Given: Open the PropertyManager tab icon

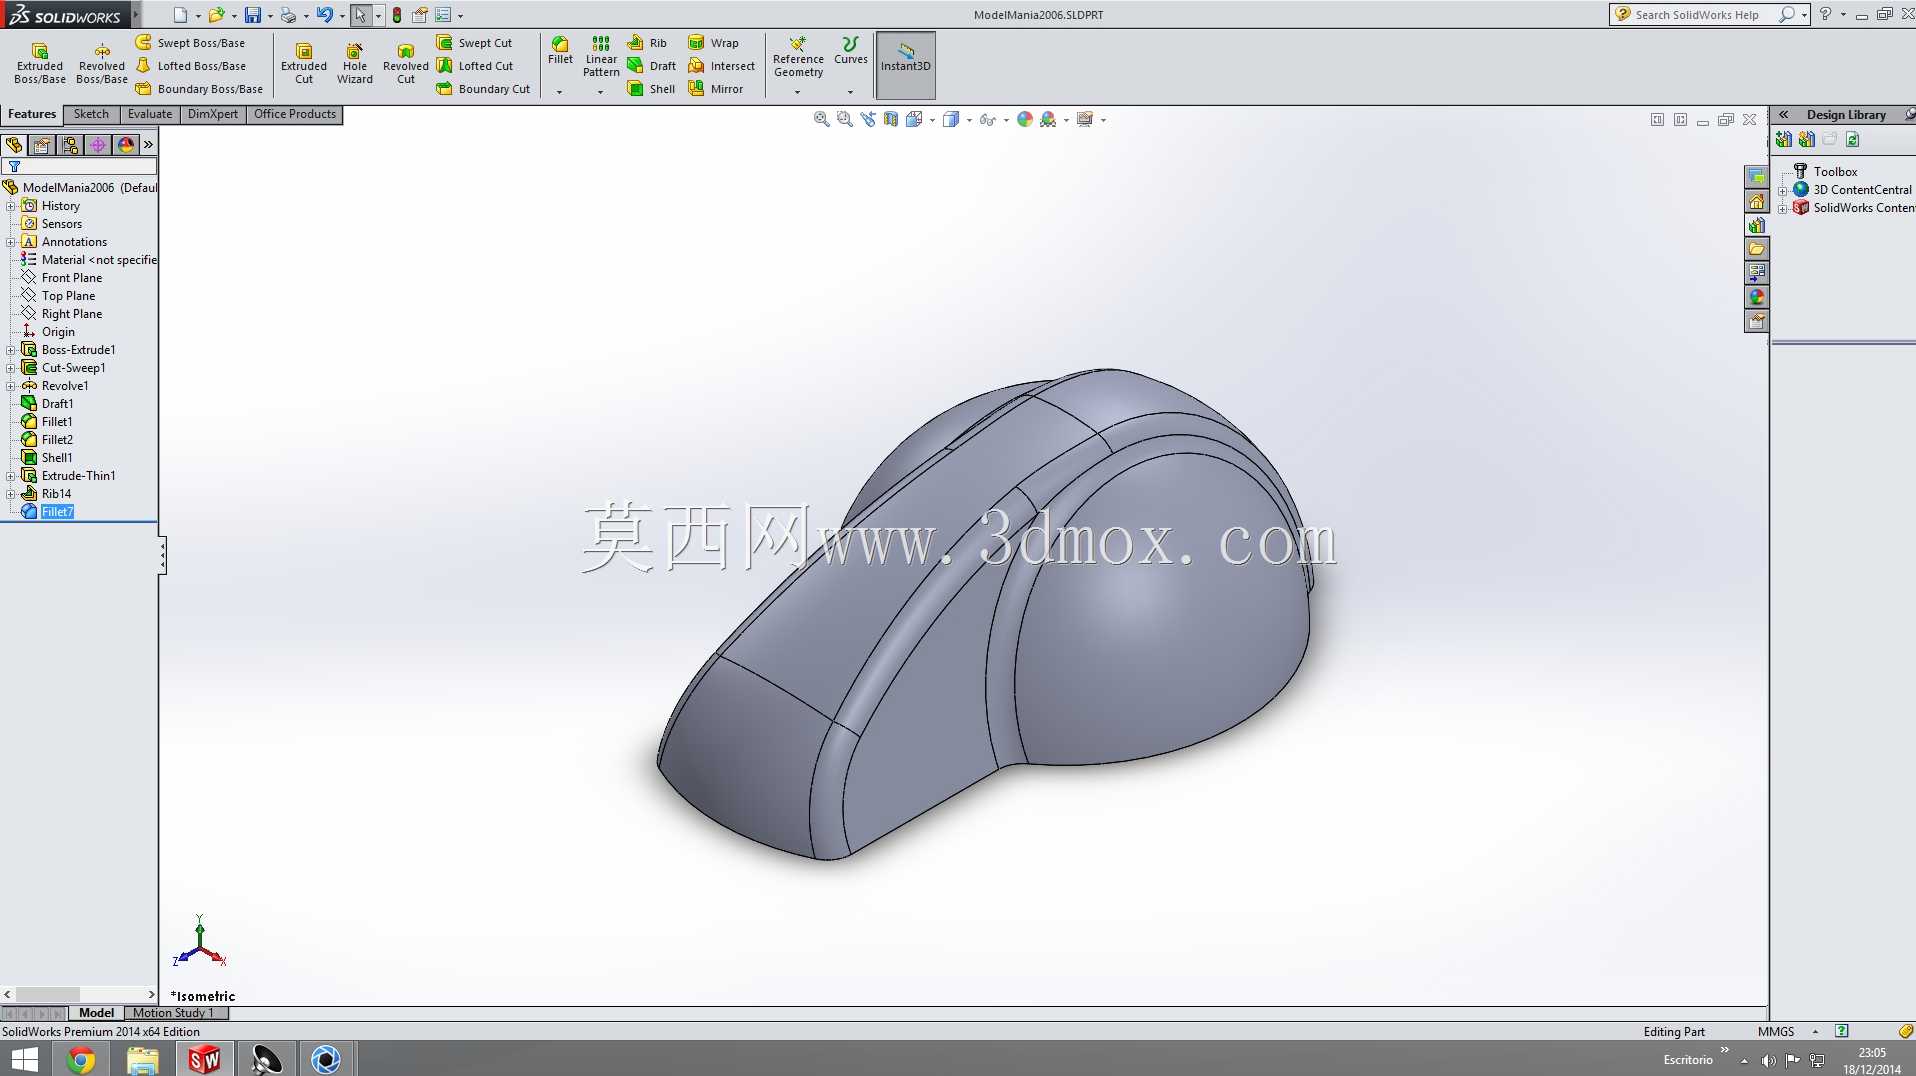Looking at the screenshot, I should click(42, 145).
